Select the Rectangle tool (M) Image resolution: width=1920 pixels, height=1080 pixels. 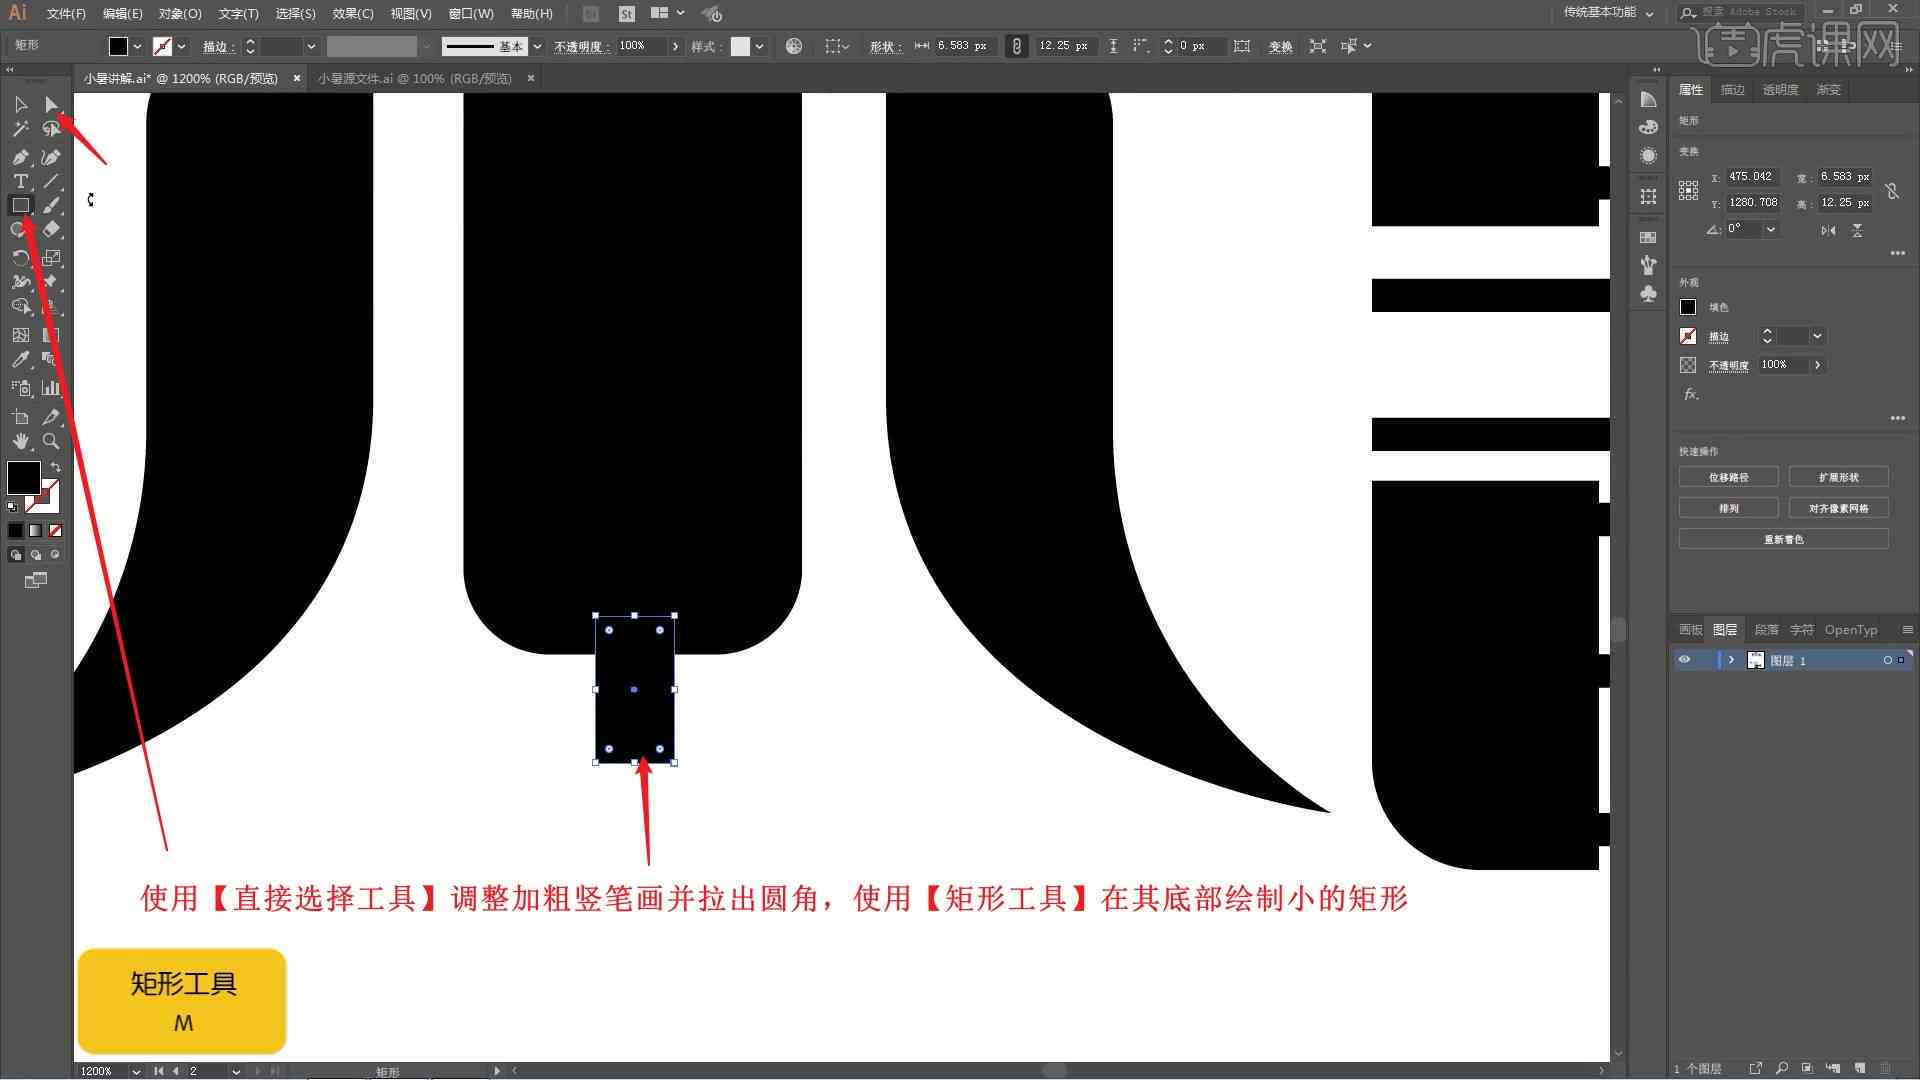tap(20, 204)
